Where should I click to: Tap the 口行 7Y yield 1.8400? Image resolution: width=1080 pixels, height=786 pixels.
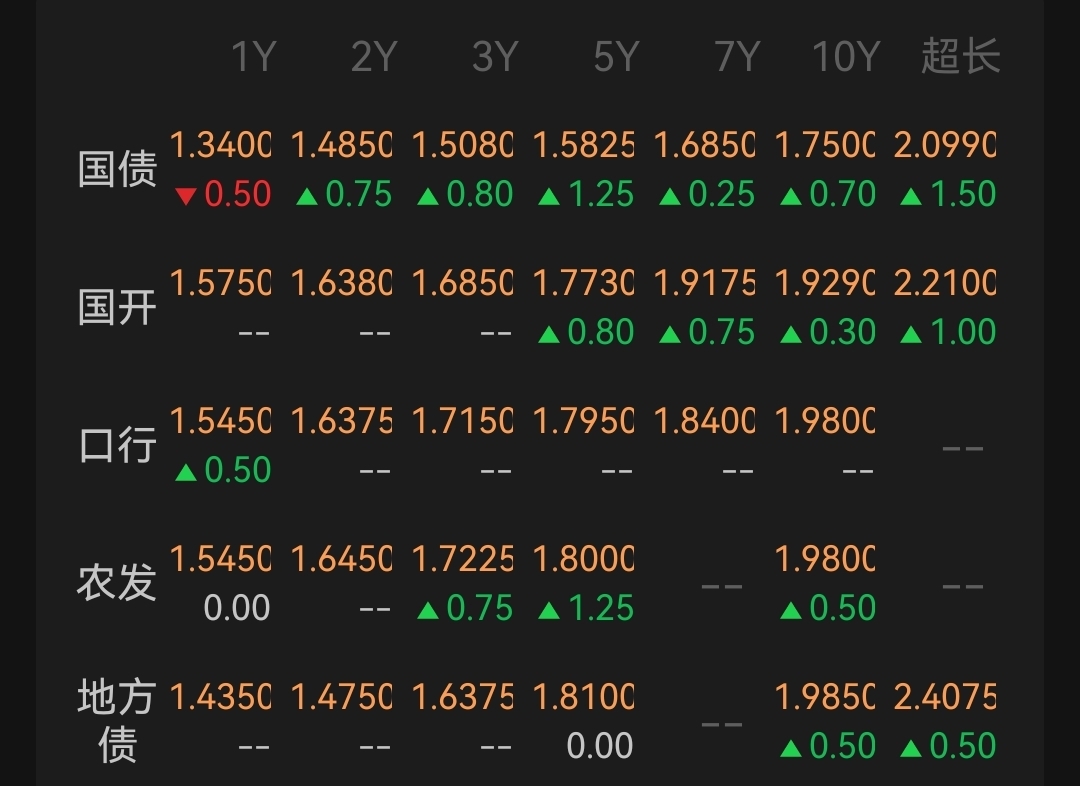(x=704, y=421)
